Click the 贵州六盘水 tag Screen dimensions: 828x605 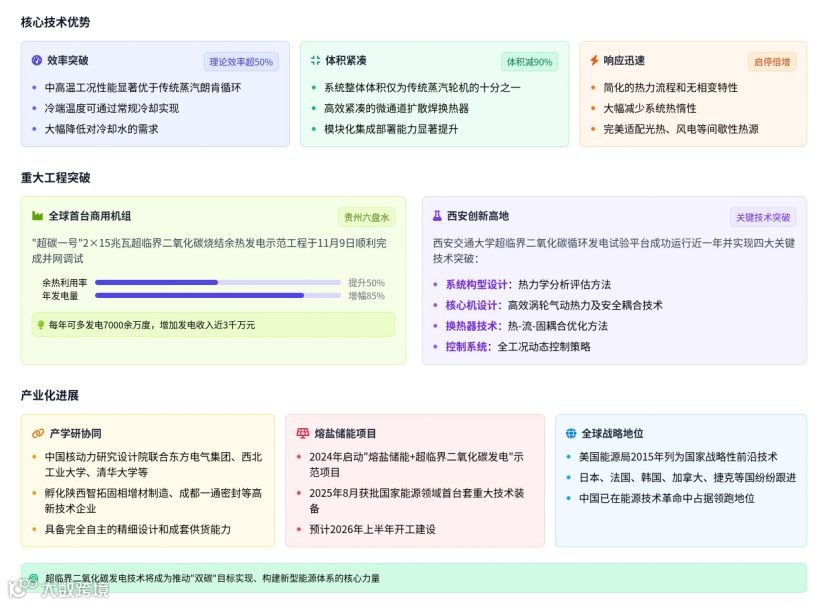point(366,217)
